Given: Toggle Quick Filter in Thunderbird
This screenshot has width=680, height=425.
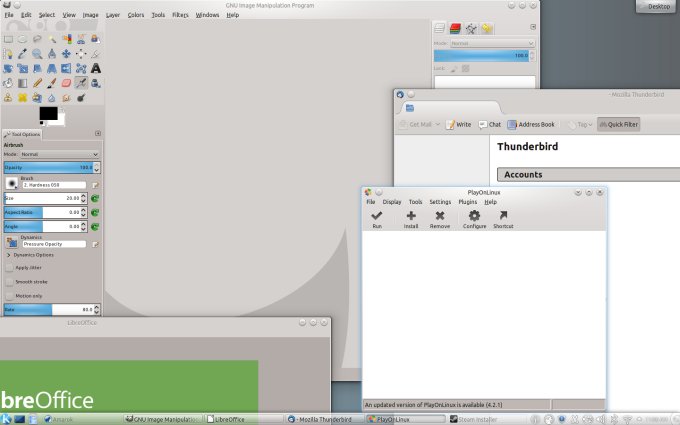Looking at the screenshot, I should click(618, 124).
